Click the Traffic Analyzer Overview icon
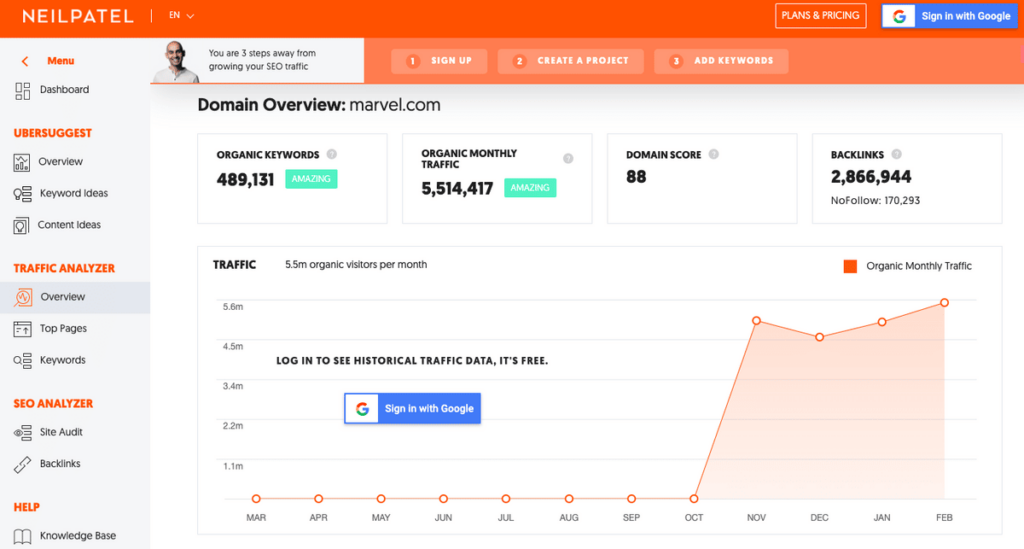The width and height of the screenshot is (1024, 549). [23, 297]
